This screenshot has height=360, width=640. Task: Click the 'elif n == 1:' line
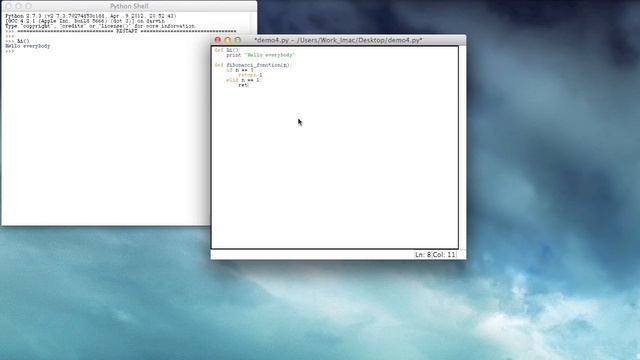click(243, 80)
